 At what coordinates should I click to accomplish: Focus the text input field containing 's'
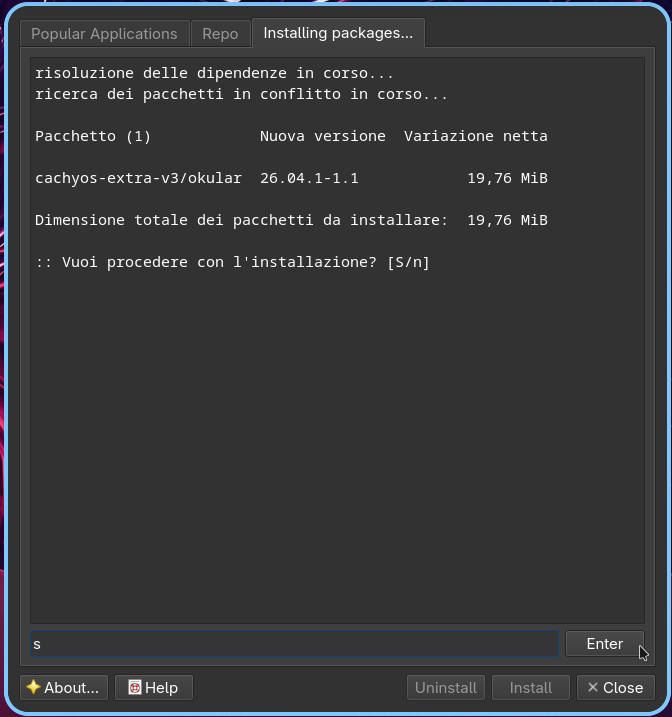(294, 644)
